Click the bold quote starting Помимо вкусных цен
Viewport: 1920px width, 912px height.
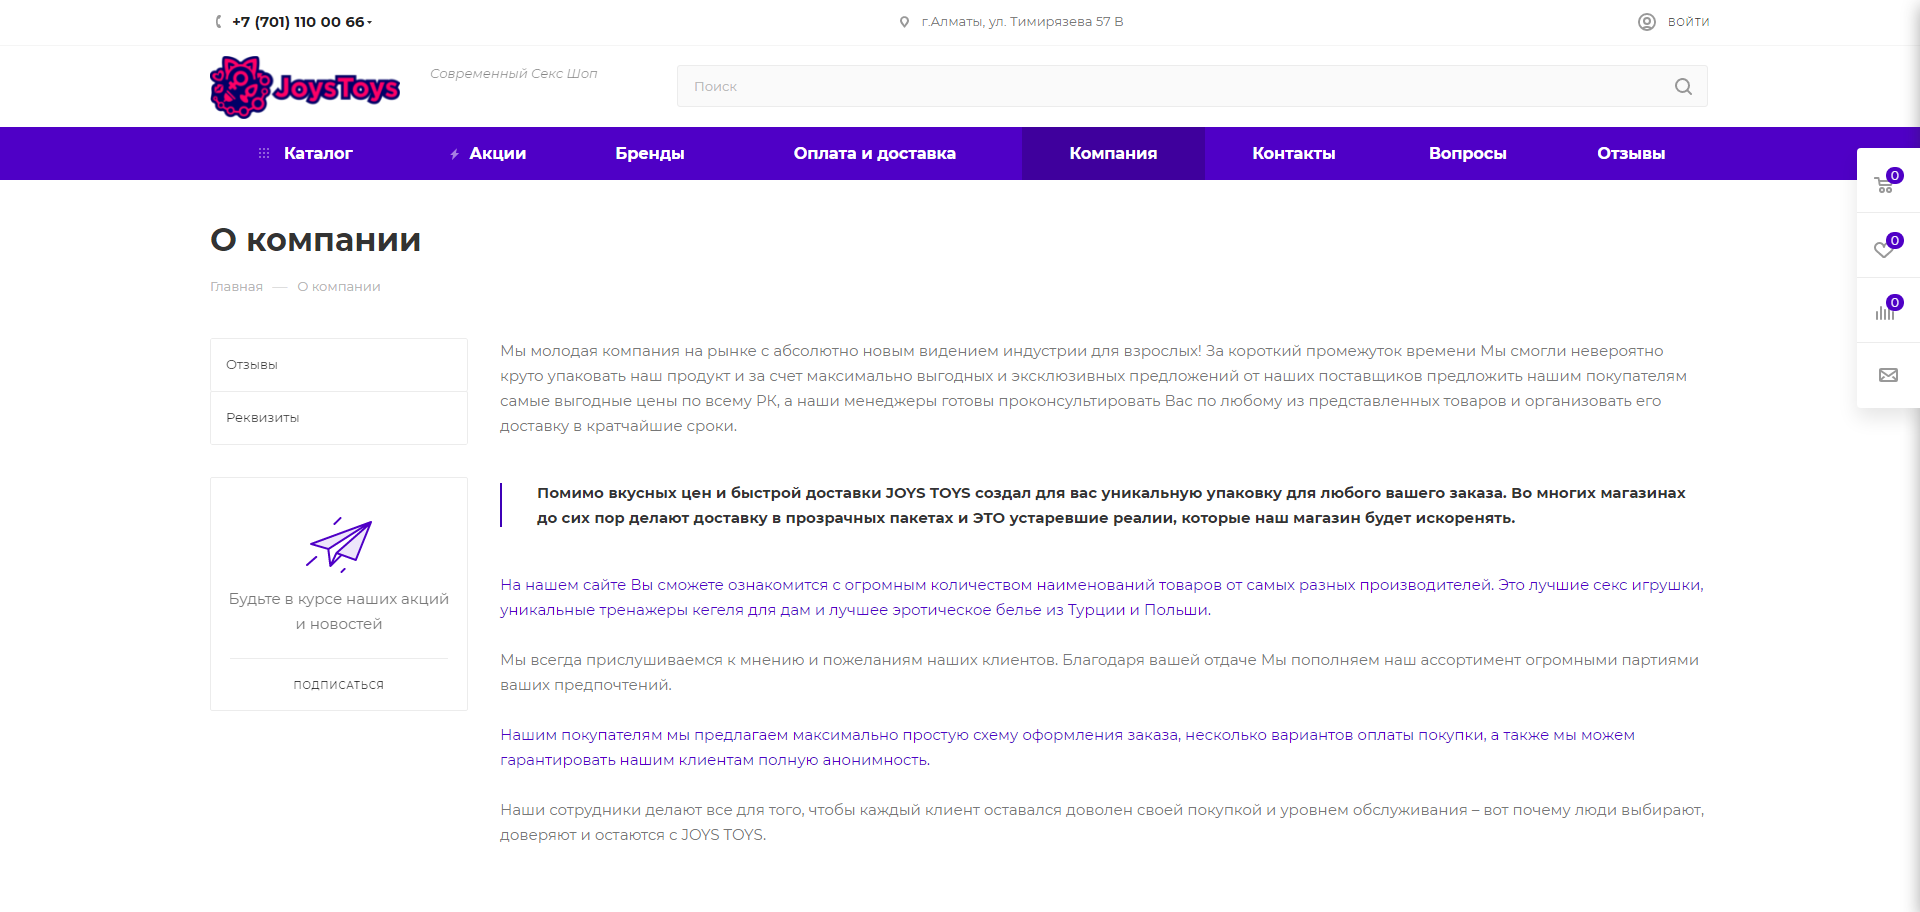(1111, 505)
